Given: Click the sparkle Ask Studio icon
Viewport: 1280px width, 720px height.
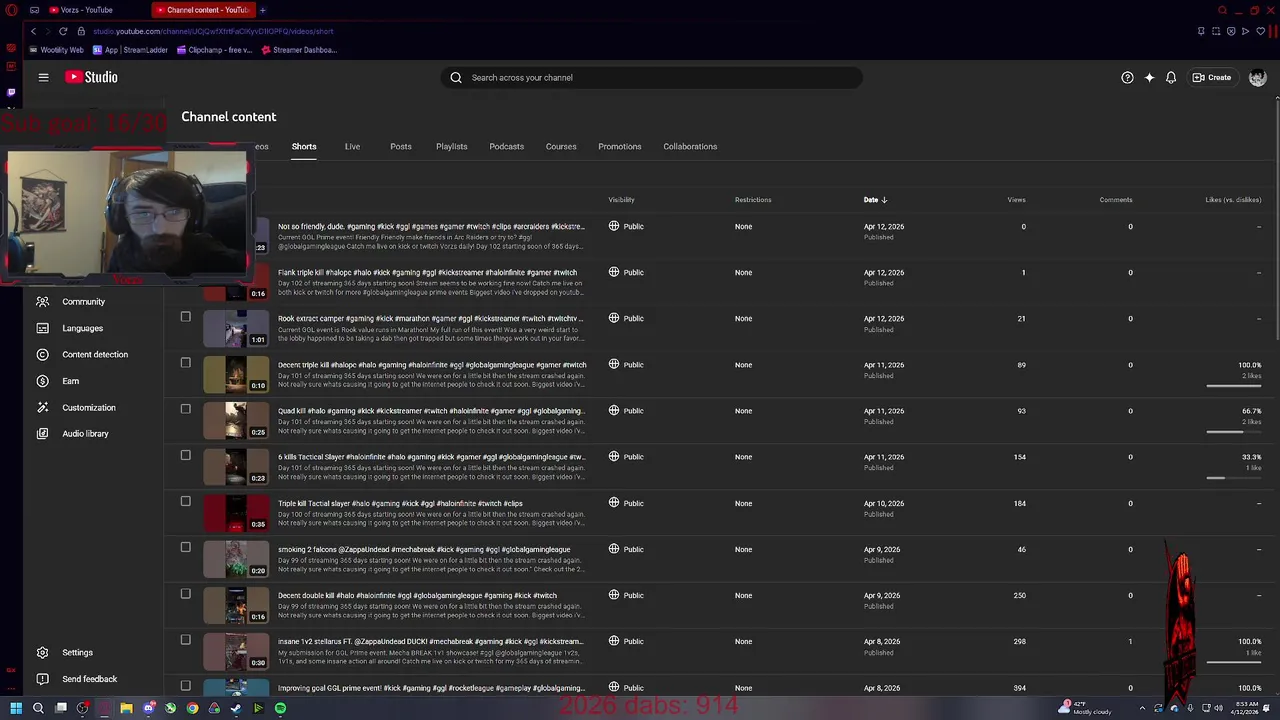Looking at the screenshot, I should pos(1149,77).
